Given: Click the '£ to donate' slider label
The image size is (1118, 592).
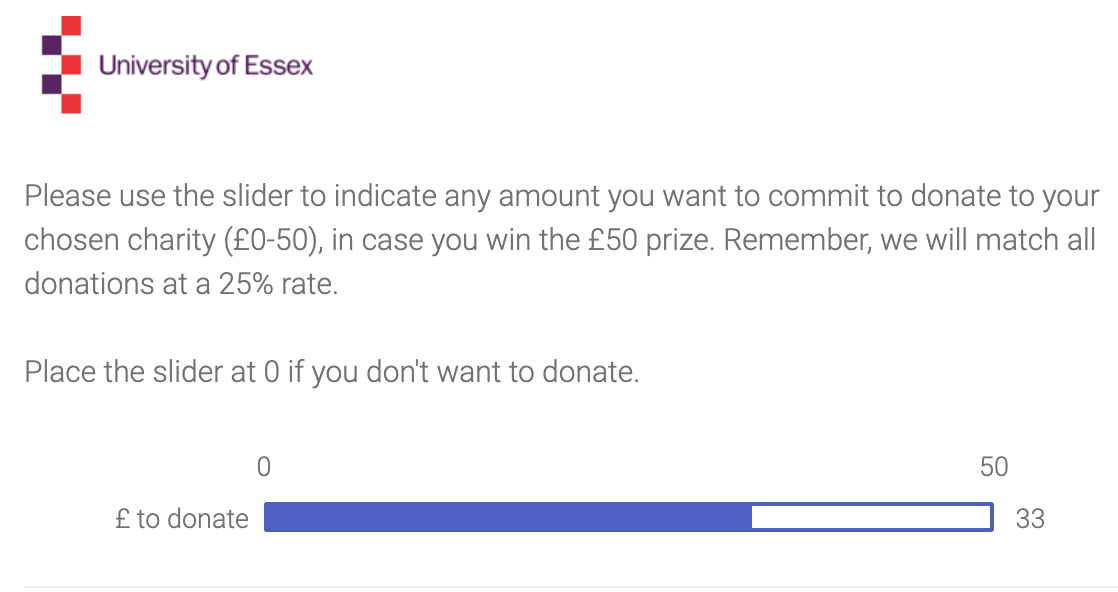Looking at the screenshot, I should tap(182, 519).
